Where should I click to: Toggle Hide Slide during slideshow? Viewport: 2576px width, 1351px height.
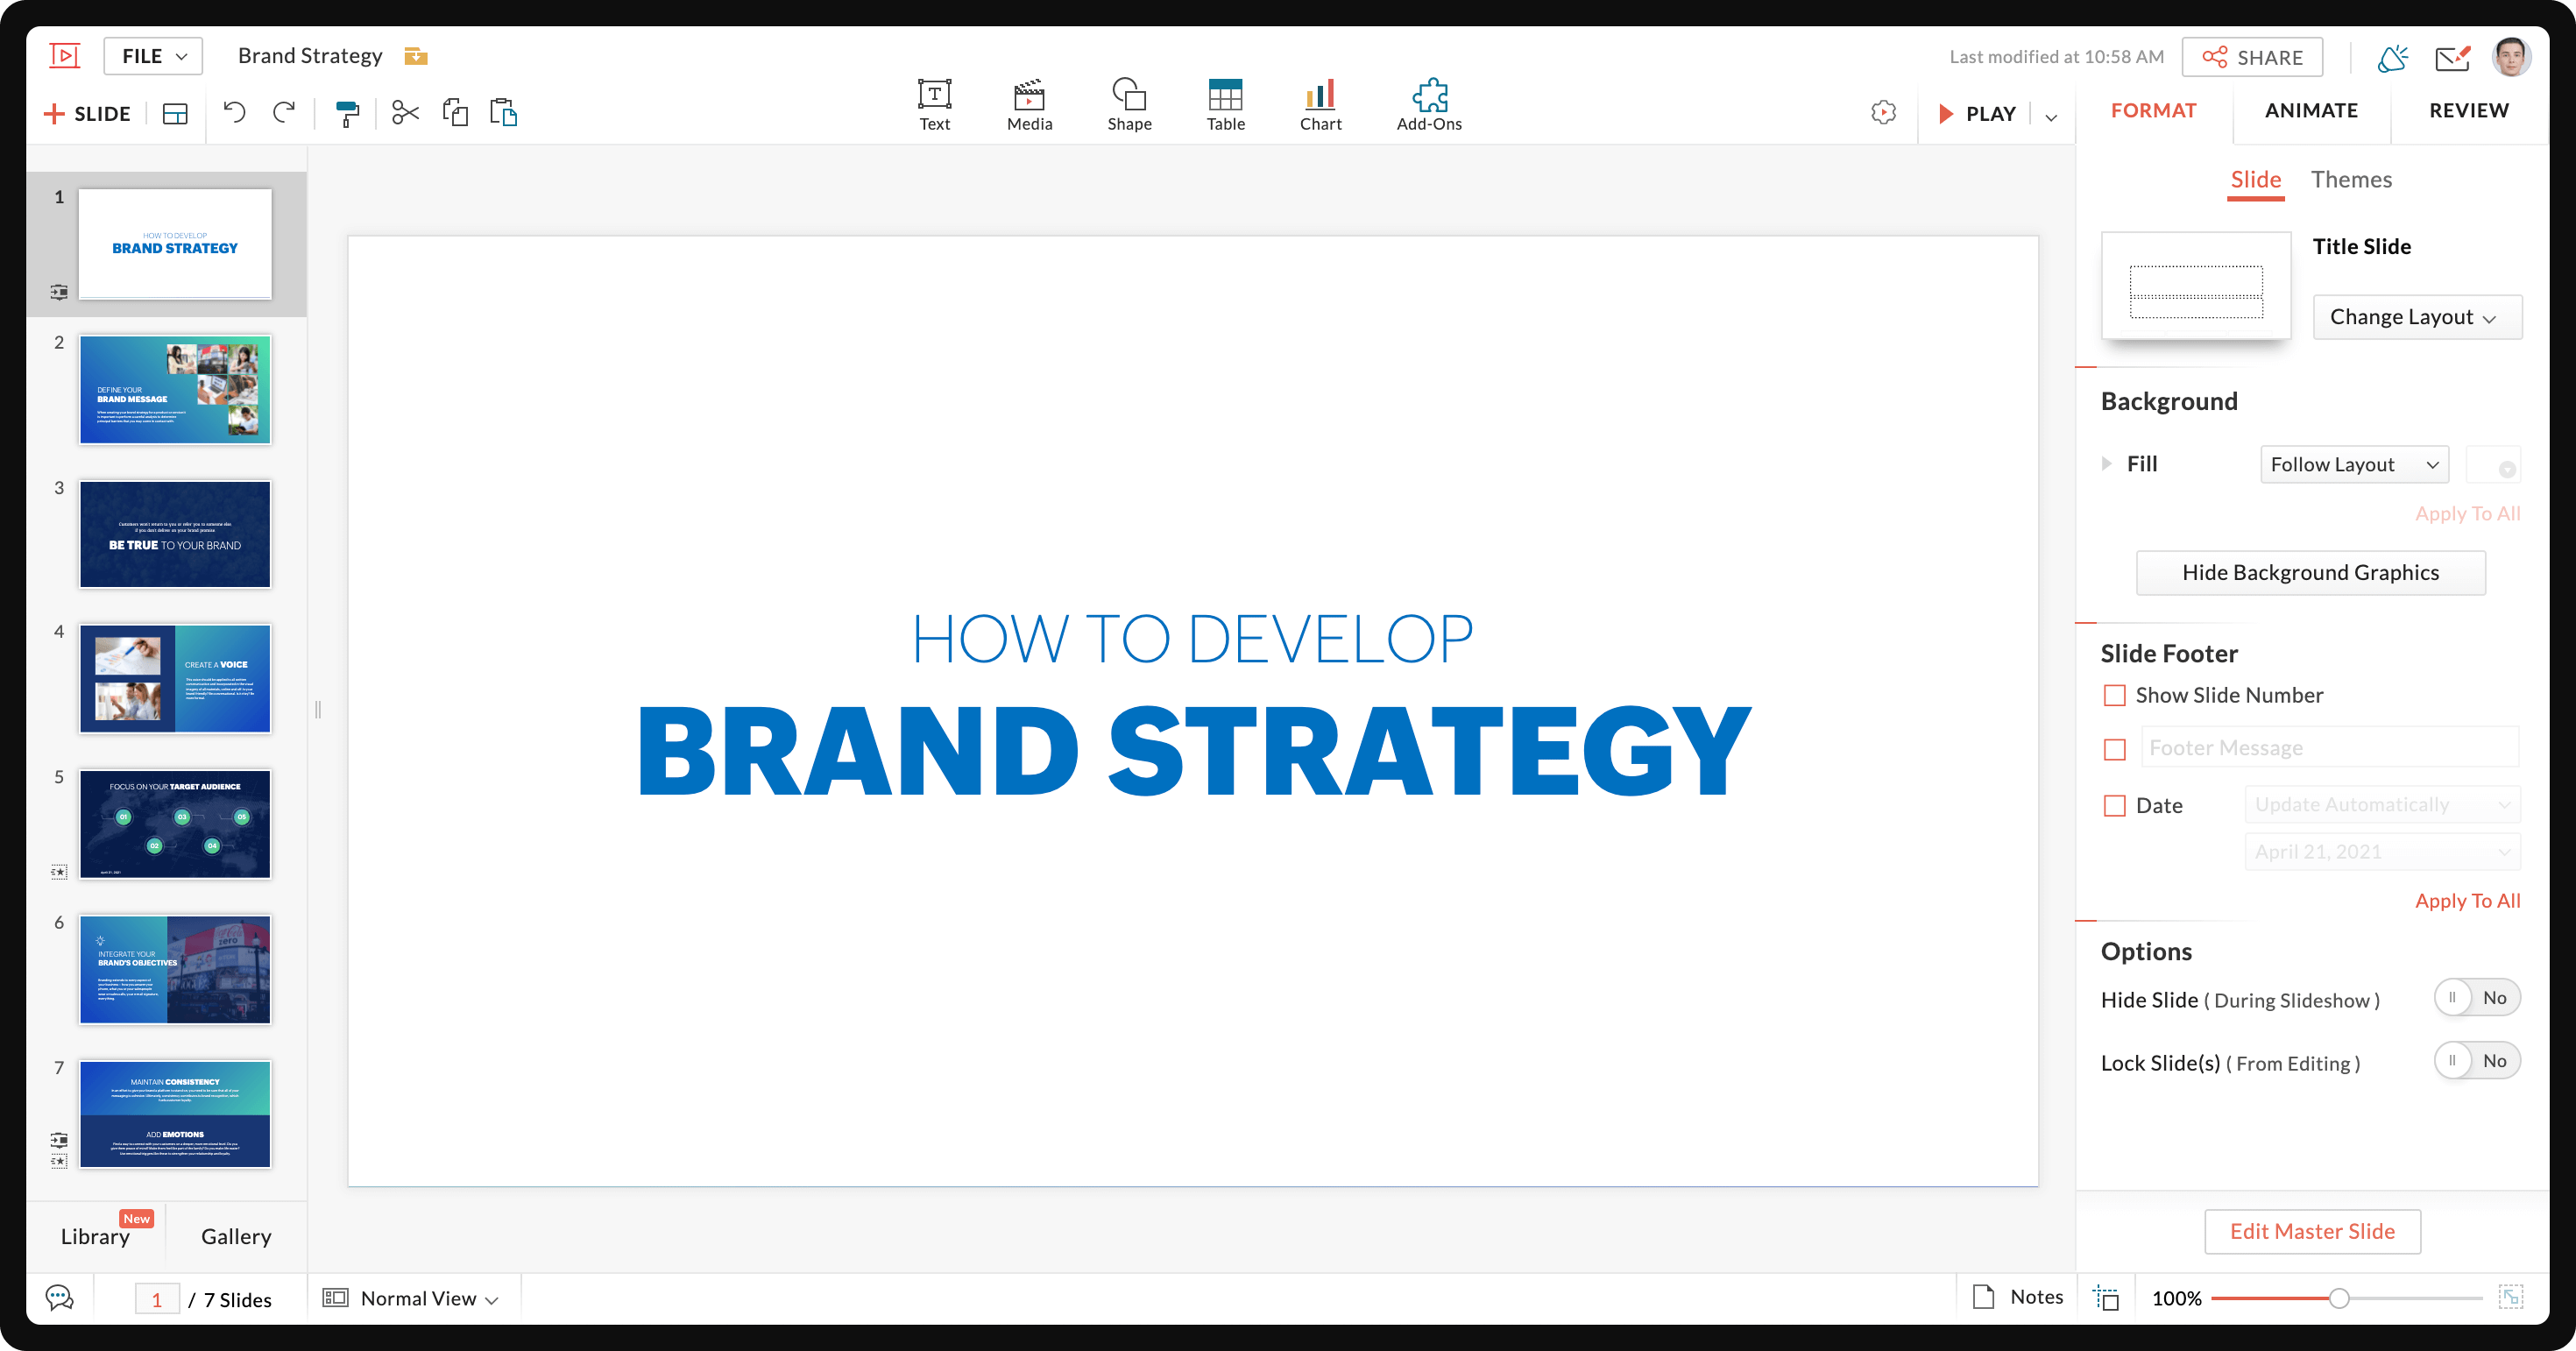(2476, 998)
